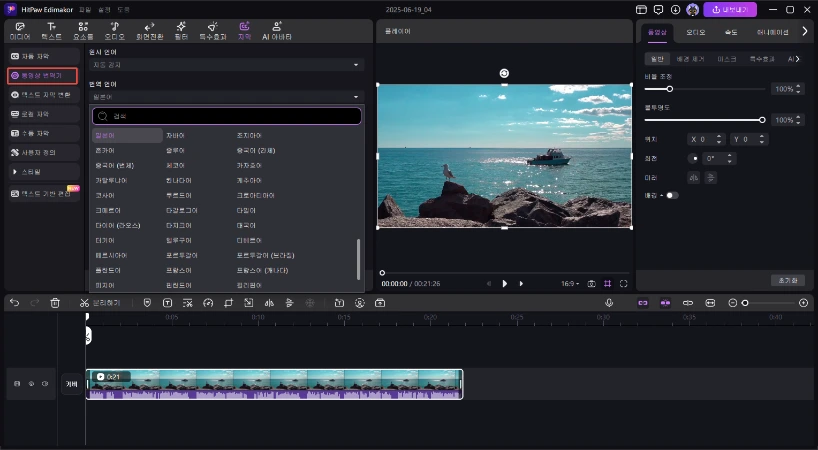Choose 조지아어 in the language list
Screen dimensions: 818x450
tap(249, 136)
